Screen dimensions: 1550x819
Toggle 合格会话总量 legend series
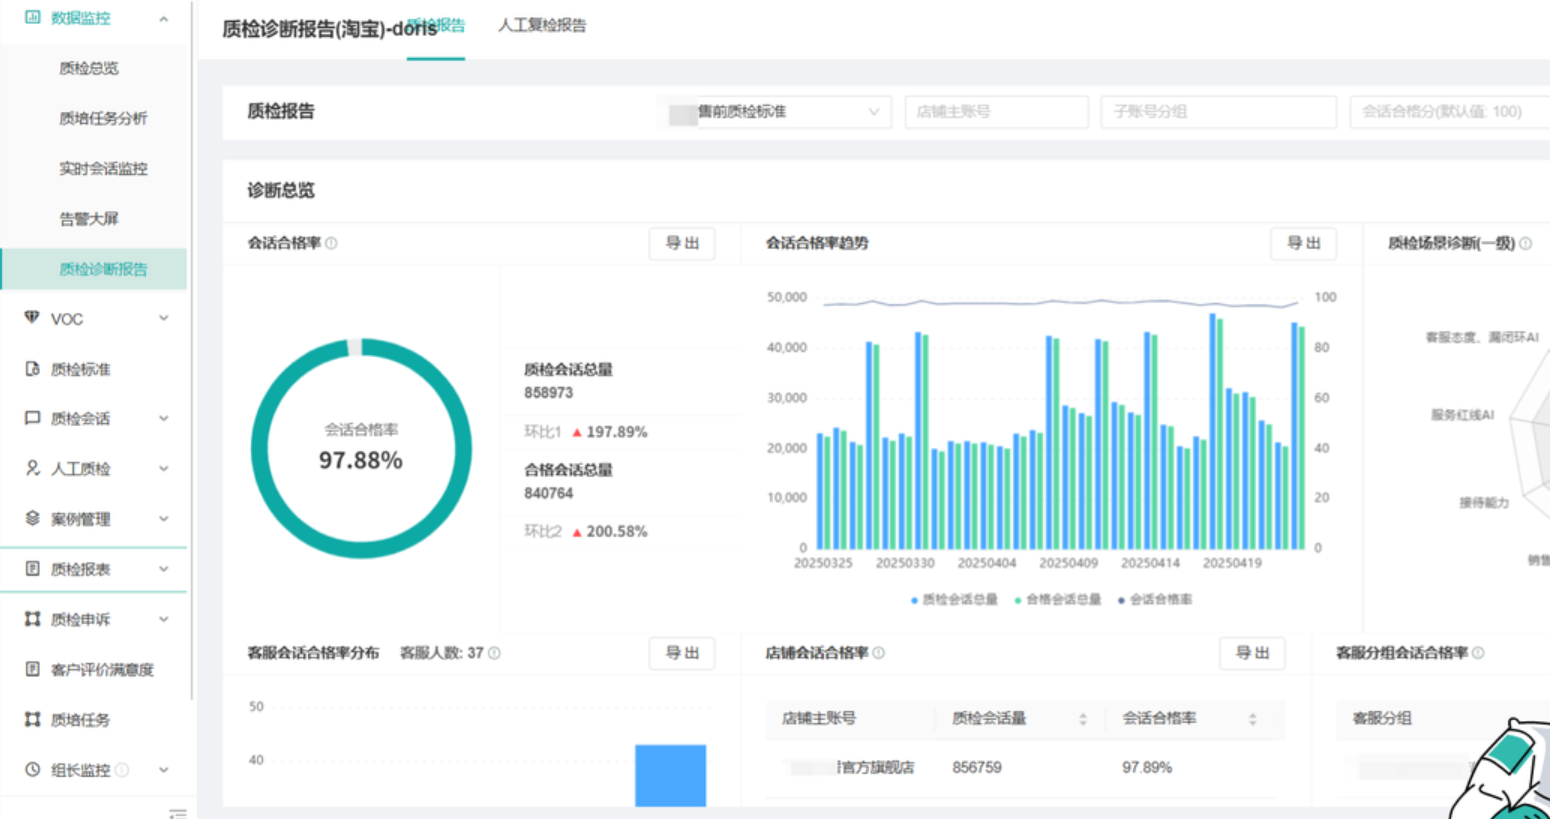(x=1057, y=600)
